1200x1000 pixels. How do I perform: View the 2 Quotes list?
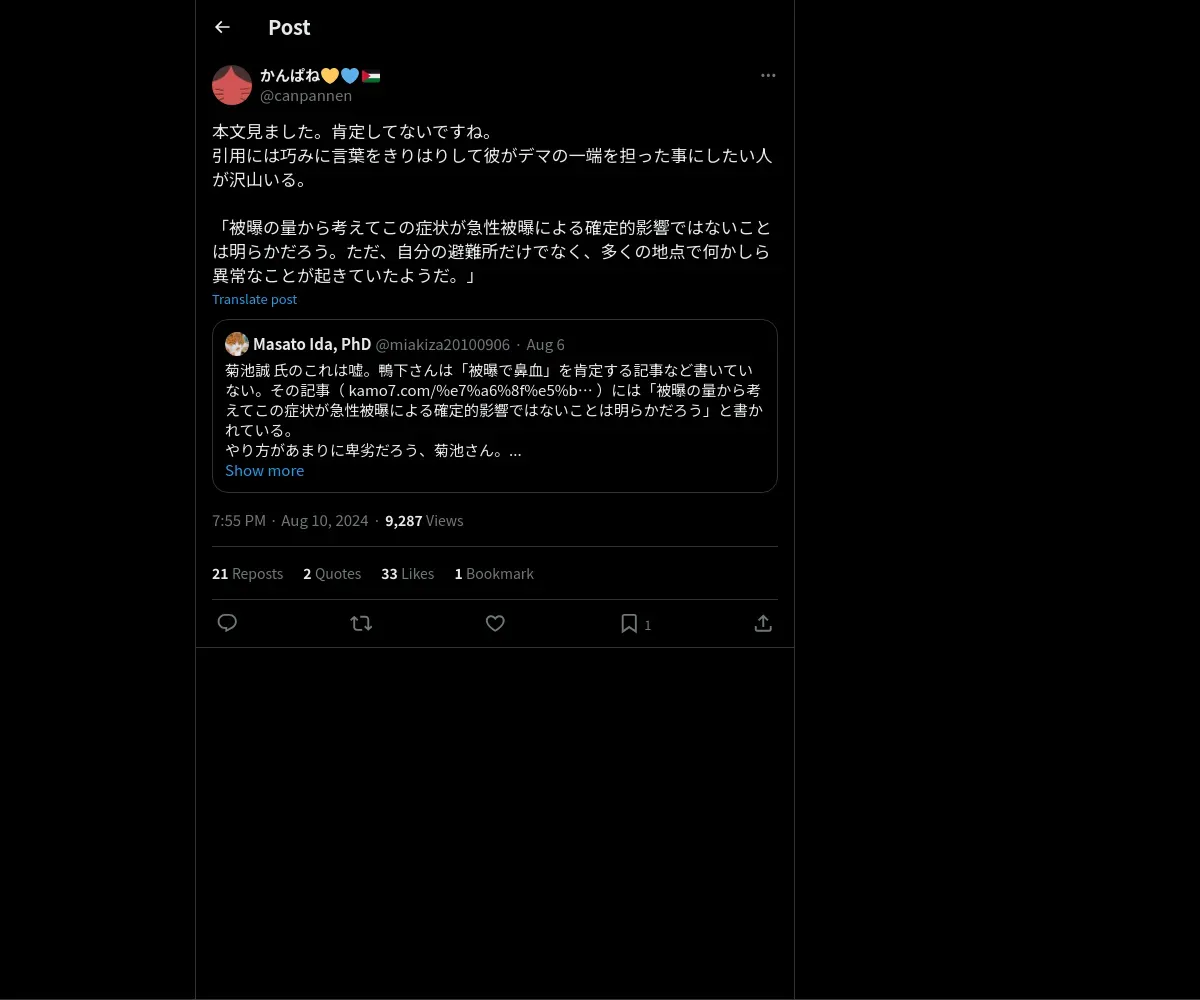[x=332, y=573]
